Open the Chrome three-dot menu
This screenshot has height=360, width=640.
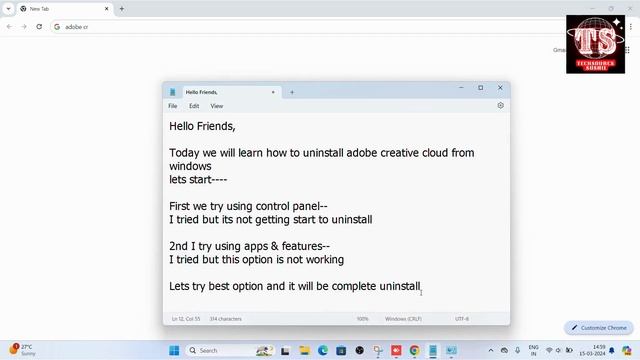(x=631, y=27)
